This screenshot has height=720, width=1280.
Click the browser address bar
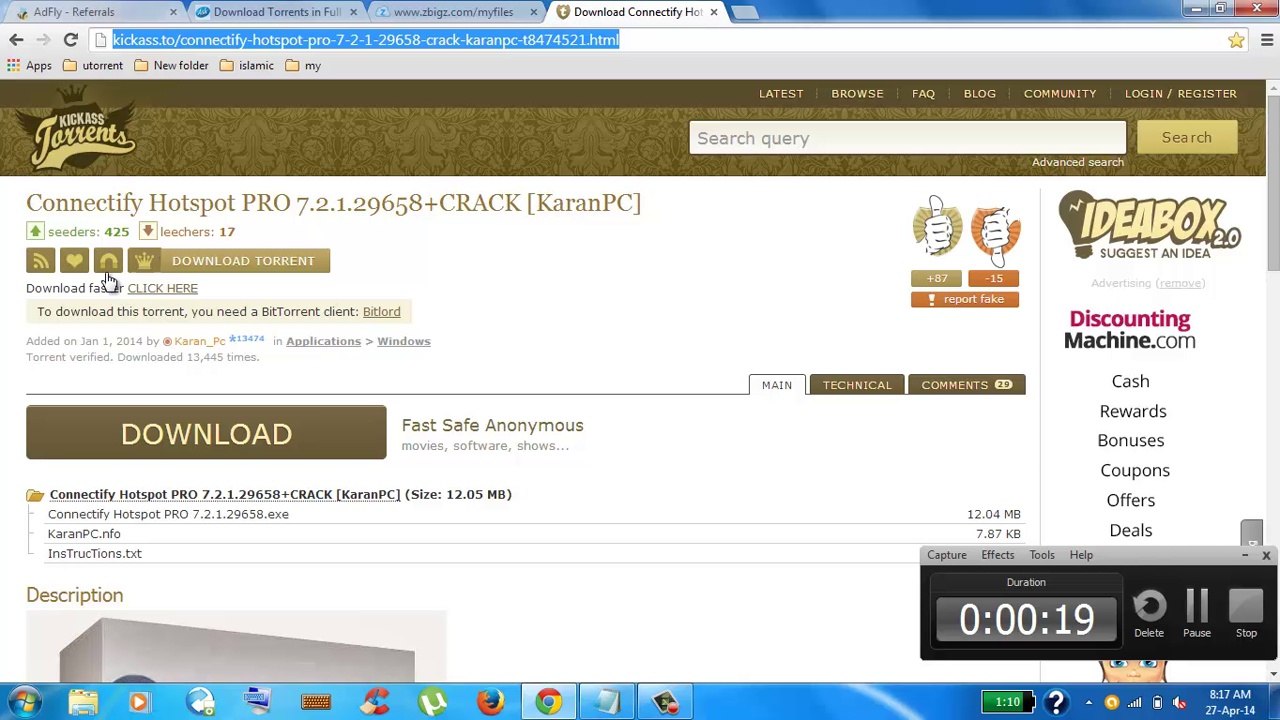point(660,40)
